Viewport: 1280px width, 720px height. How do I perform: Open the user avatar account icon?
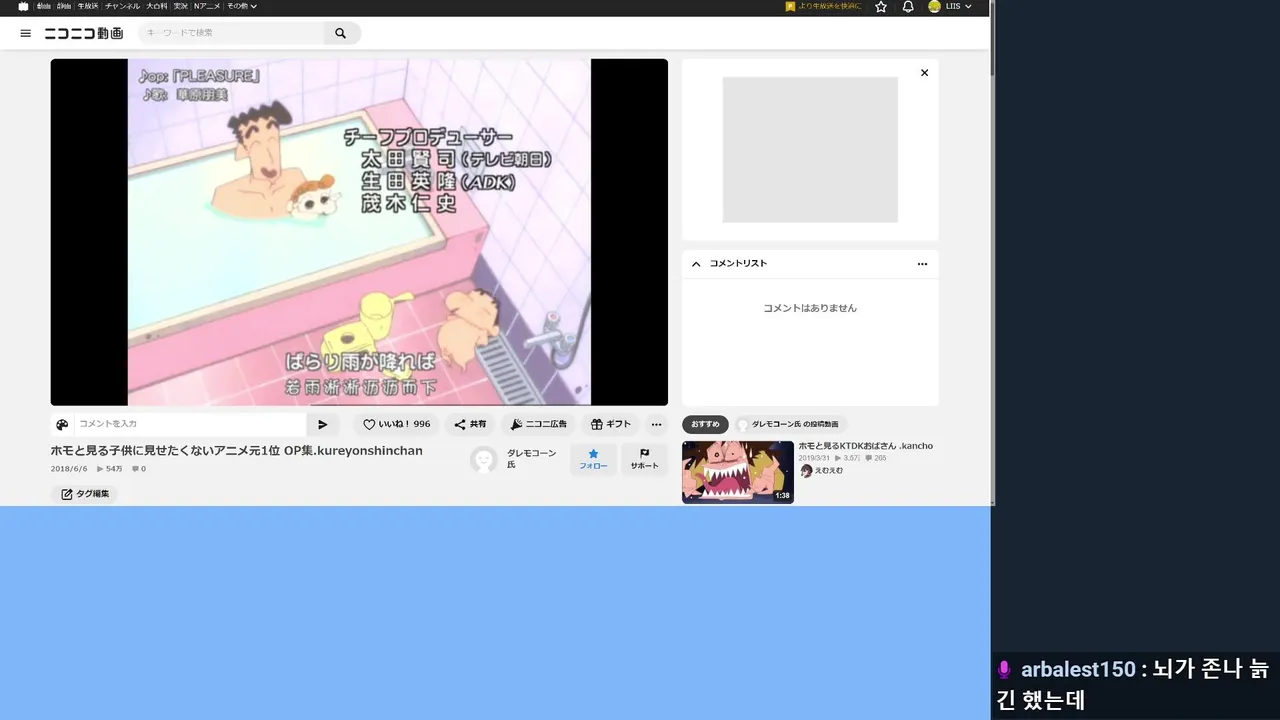(934, 6)
